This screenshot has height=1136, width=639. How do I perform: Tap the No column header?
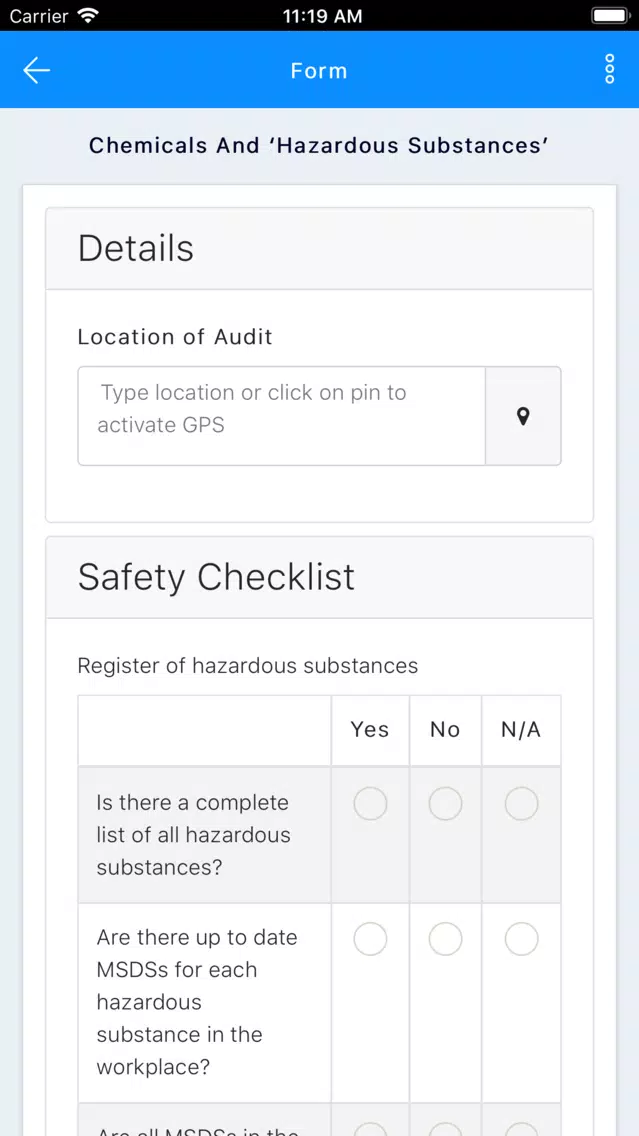tap(445, 730)
